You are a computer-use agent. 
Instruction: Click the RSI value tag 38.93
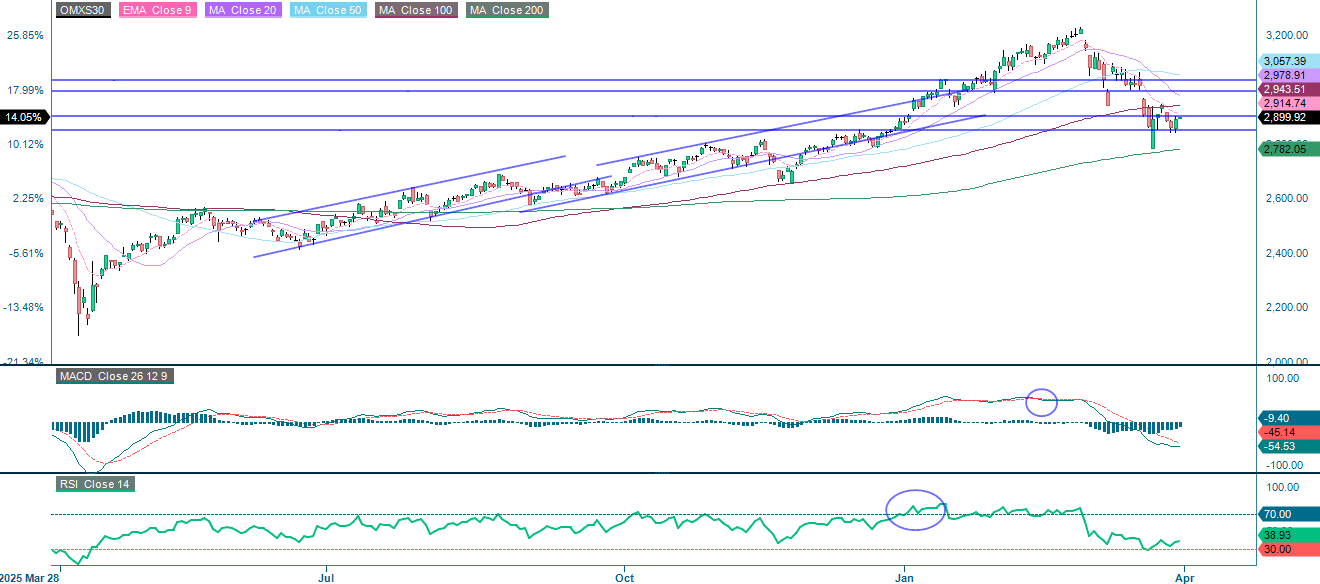[x=1288, y=536]
